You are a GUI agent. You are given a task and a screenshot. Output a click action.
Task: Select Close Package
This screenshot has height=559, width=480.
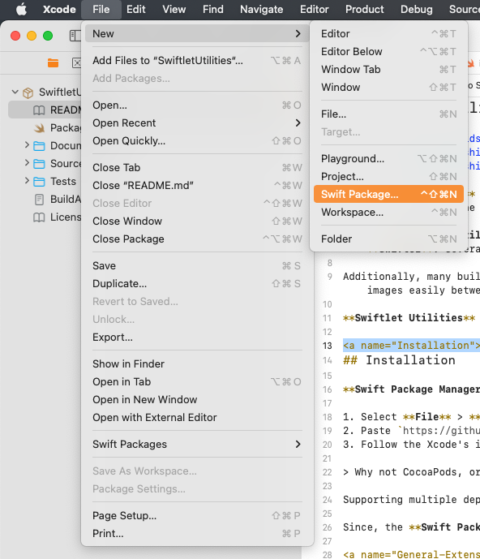[197, 239]
